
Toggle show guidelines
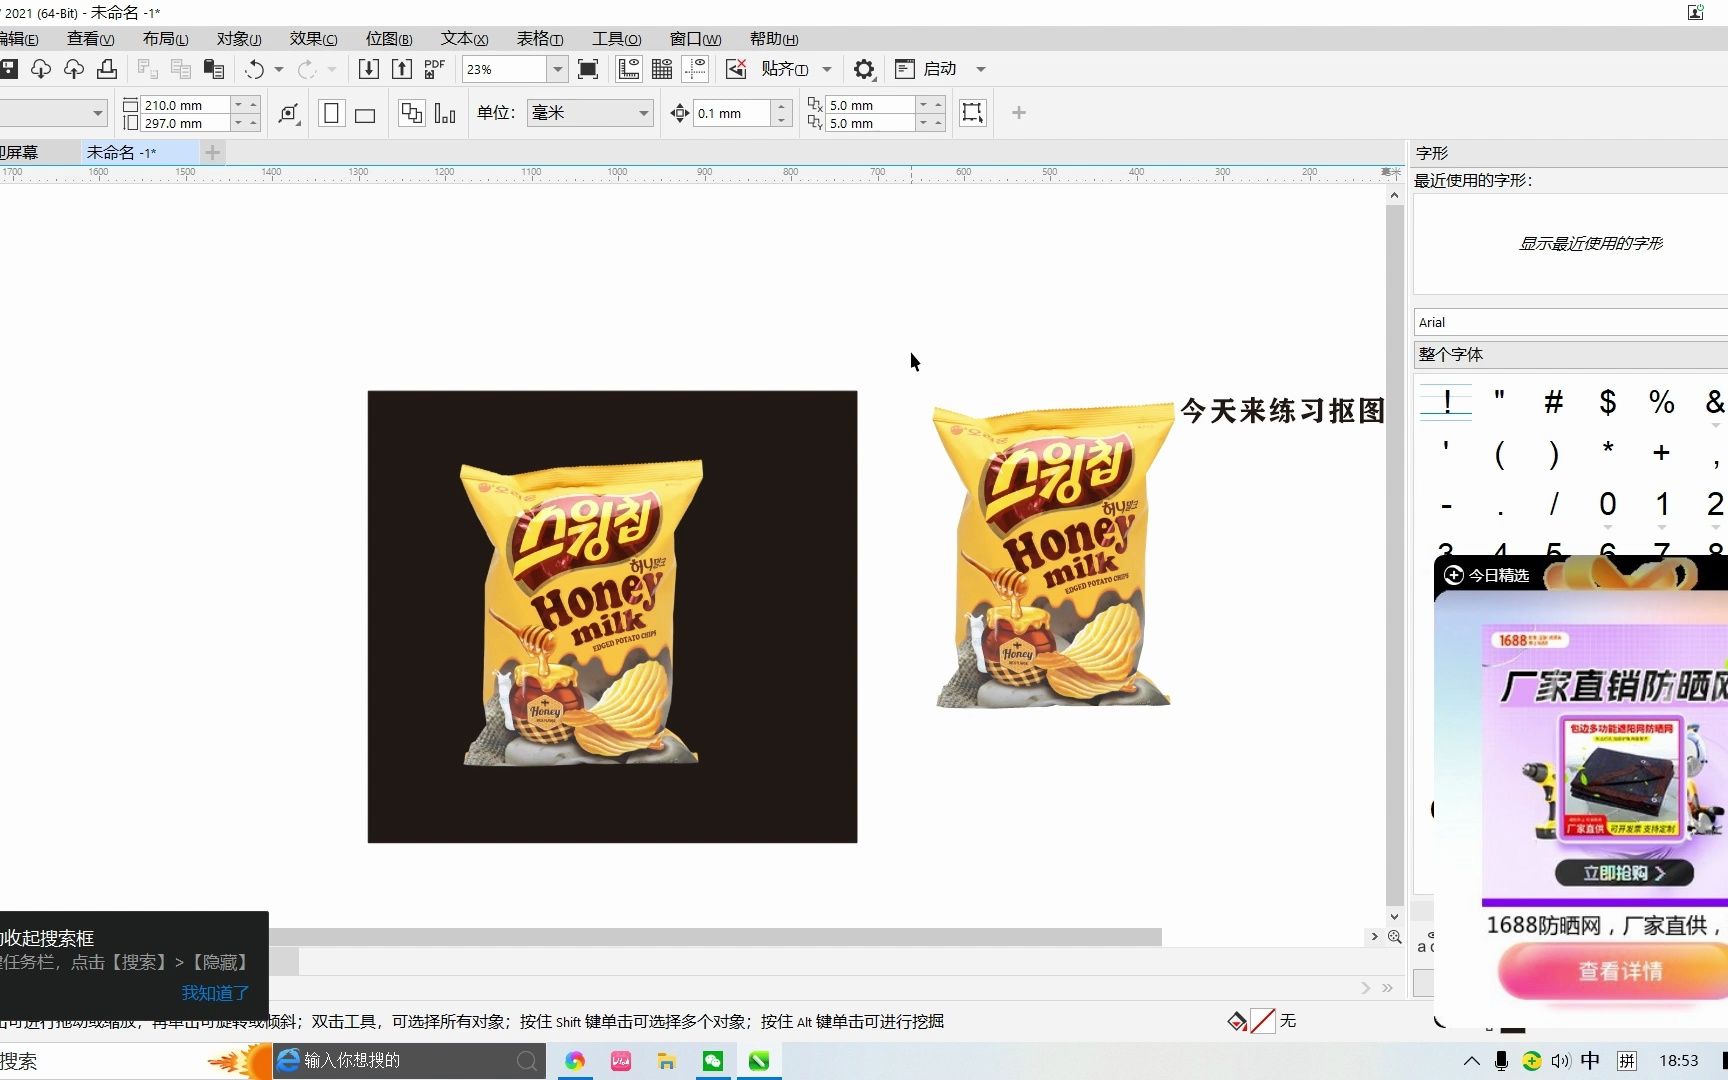(695, 69)
